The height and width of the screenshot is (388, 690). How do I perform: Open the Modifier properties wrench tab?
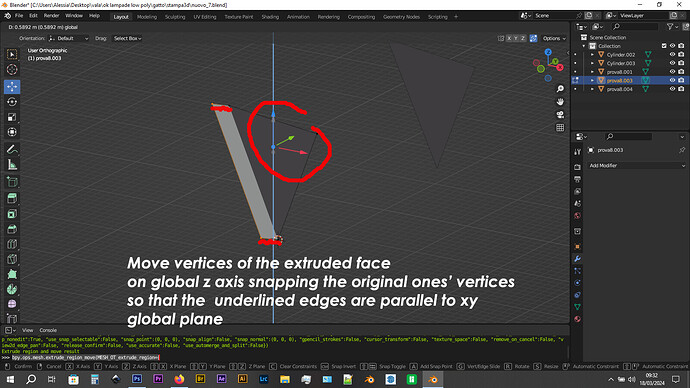pos(577,259)
